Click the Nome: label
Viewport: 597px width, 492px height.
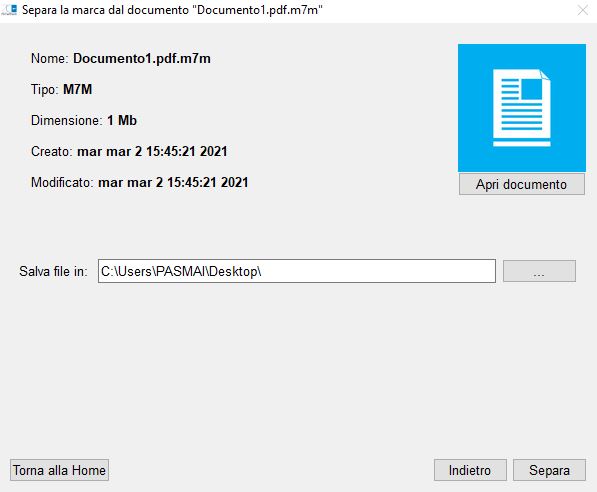pyautogui.click(x=49, y=59)
